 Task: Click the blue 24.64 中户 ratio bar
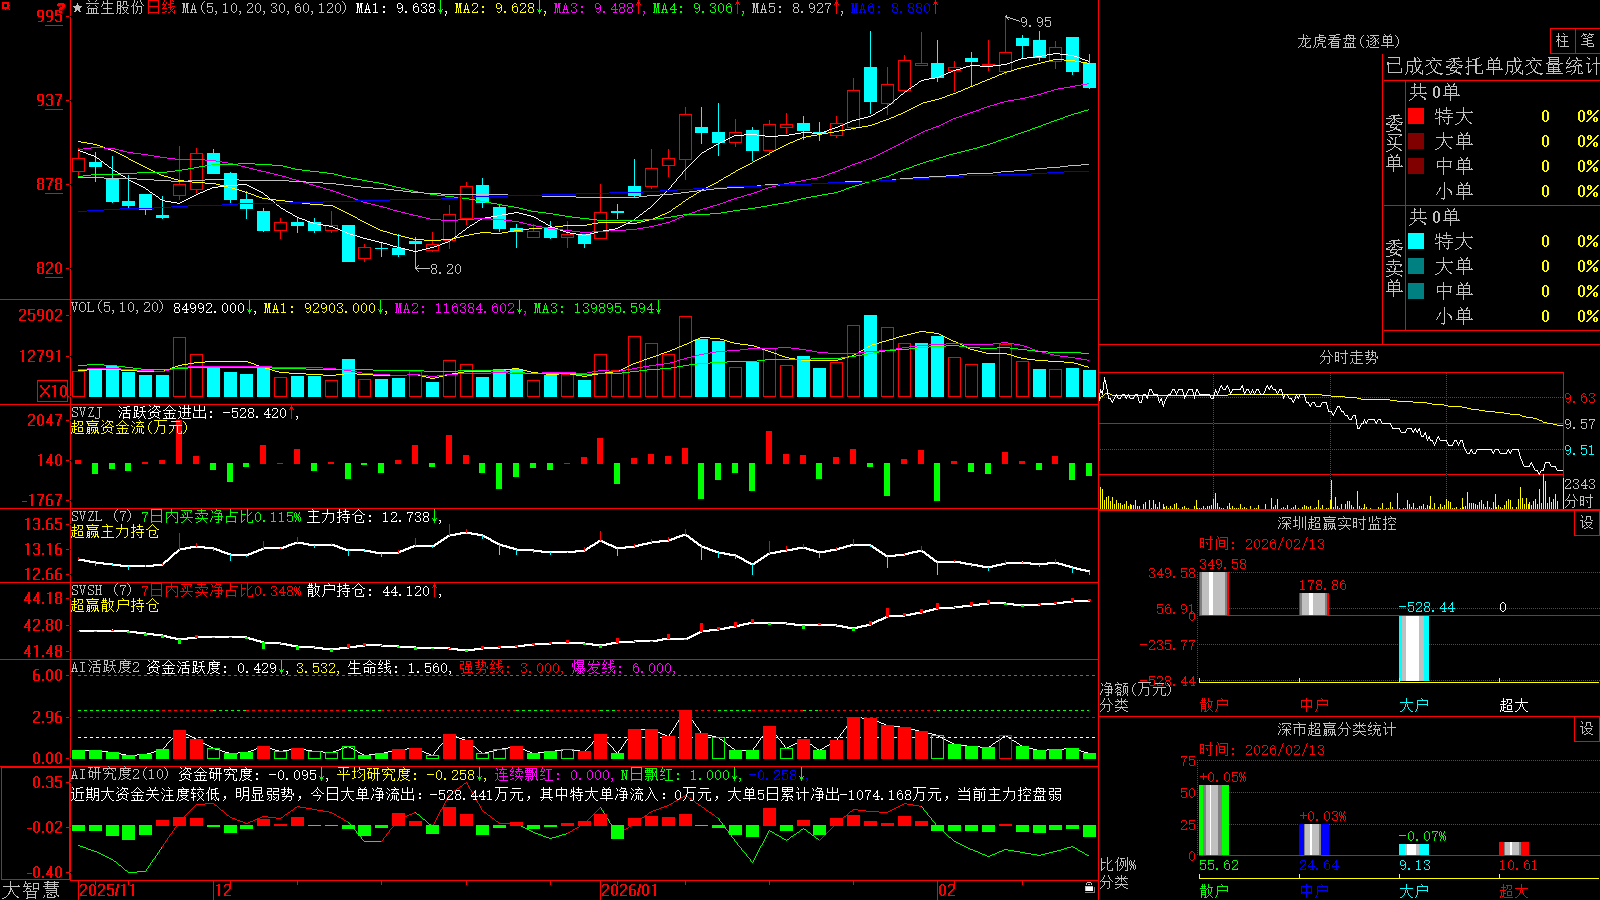(1314, 840)
